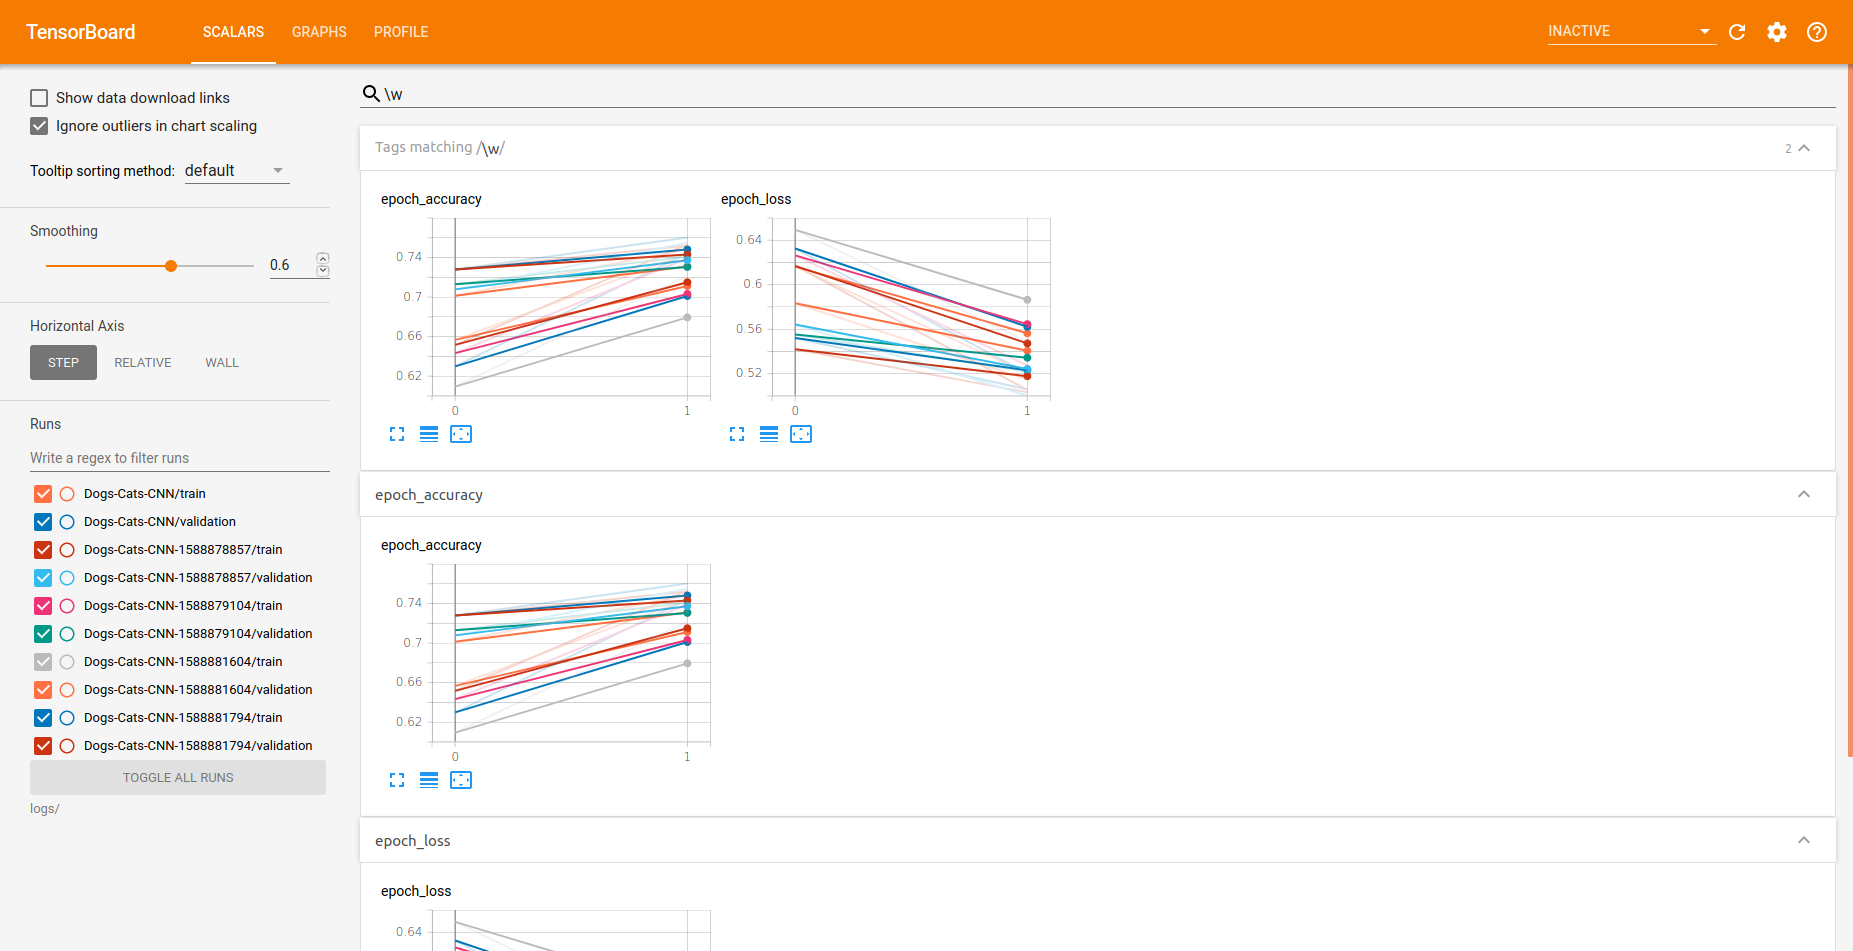Show only Dogs-Cats-CNN/validation run via its circle
1853x951 pixels.
pos(67,522)
